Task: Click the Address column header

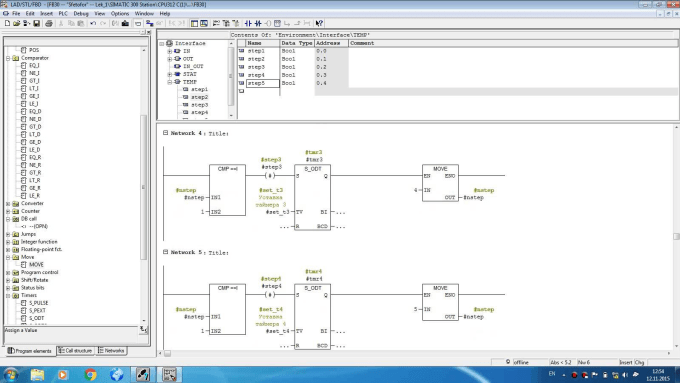Action: [331, 43]
